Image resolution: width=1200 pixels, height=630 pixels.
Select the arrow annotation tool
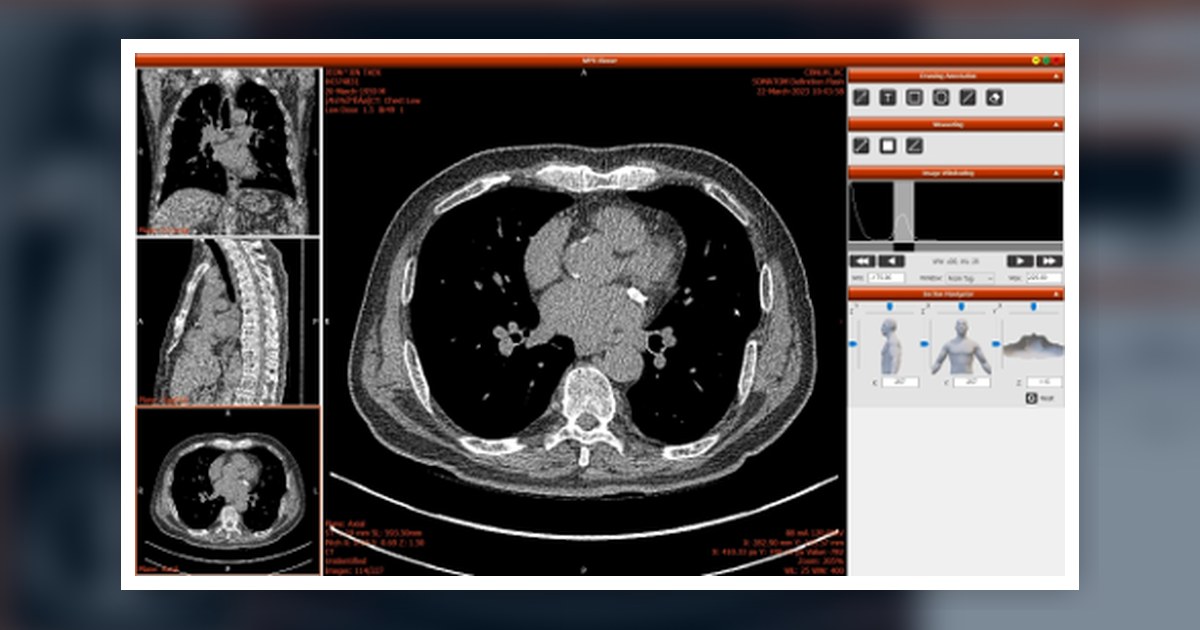click(967, 97)
